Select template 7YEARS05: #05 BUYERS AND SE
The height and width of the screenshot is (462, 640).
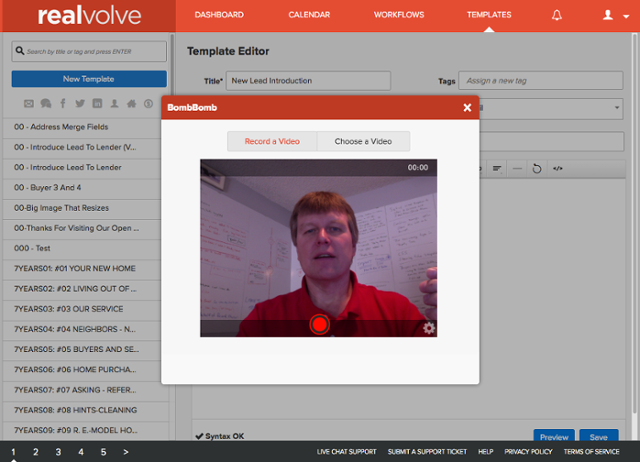[x=86, y=349]
